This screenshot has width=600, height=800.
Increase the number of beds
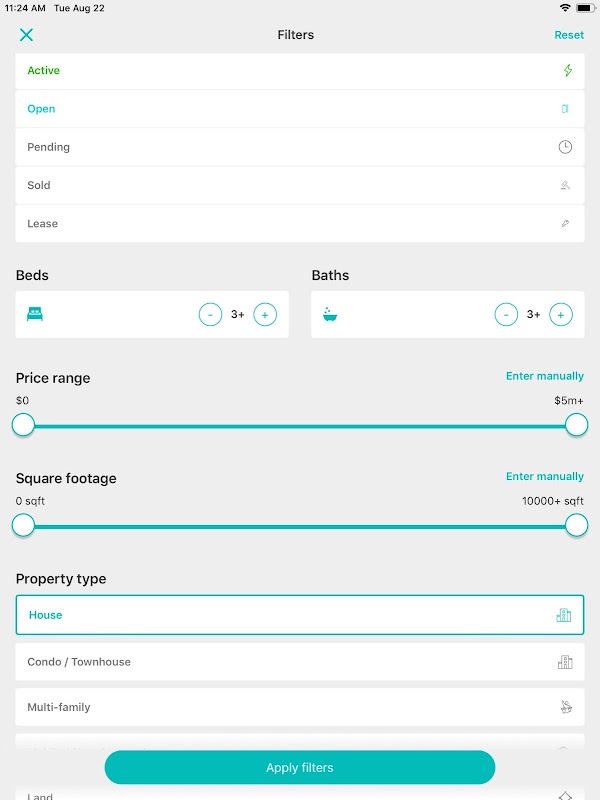265,314
